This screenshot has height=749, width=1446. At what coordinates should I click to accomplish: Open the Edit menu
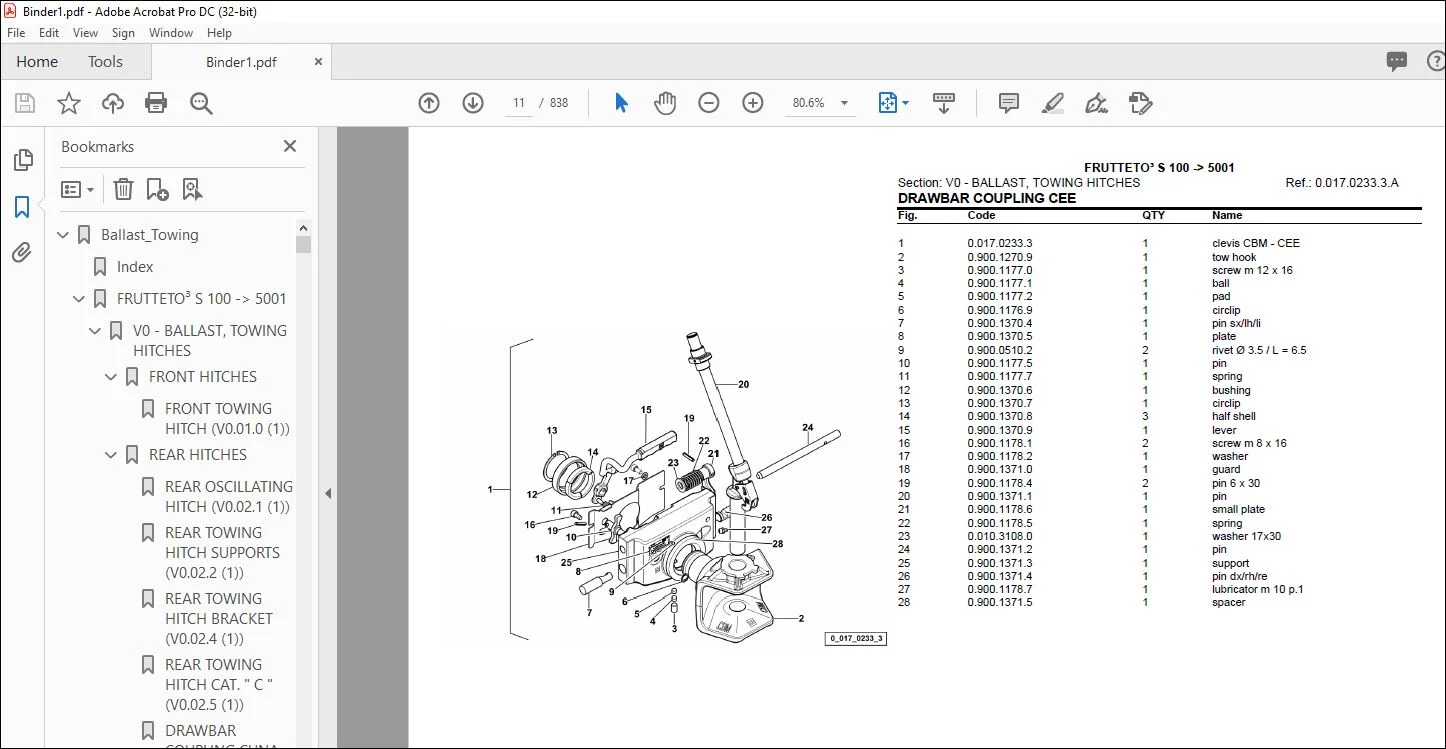point(49,33)
